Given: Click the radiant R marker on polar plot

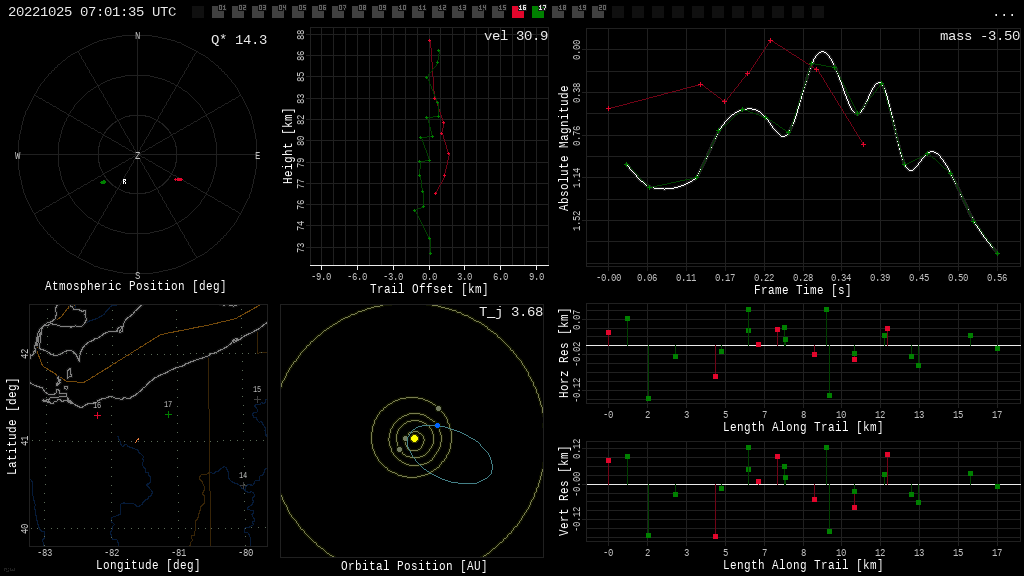Looking at the screenshot, I should tap(125, 182).
